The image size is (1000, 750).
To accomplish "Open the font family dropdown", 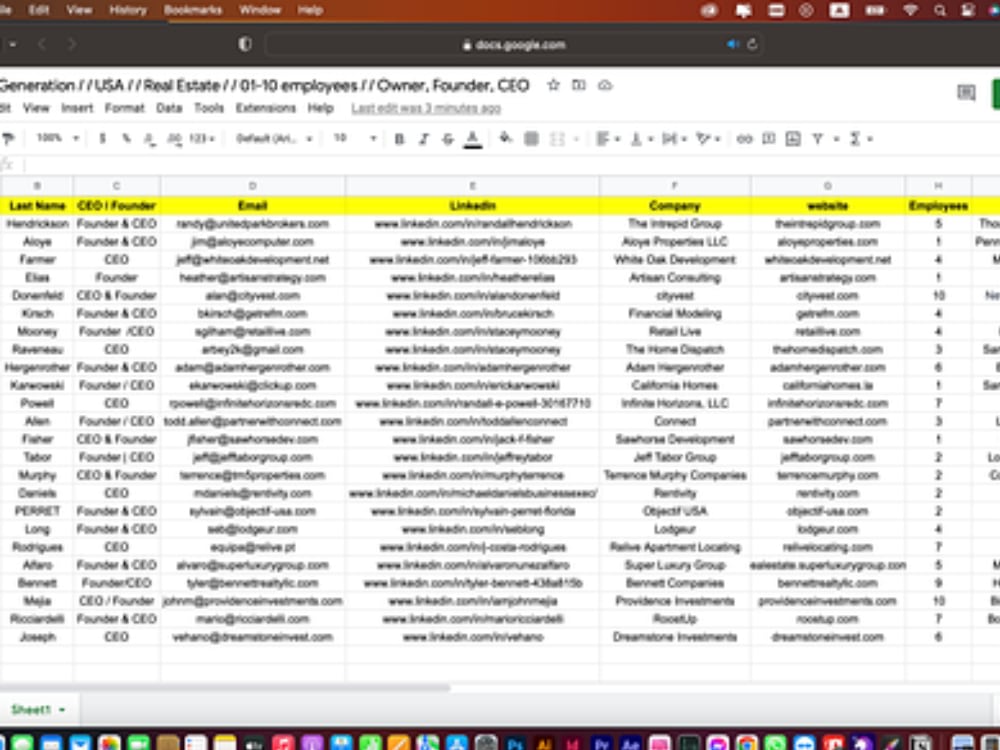I will pyautogui.click(x=274, y=138).
